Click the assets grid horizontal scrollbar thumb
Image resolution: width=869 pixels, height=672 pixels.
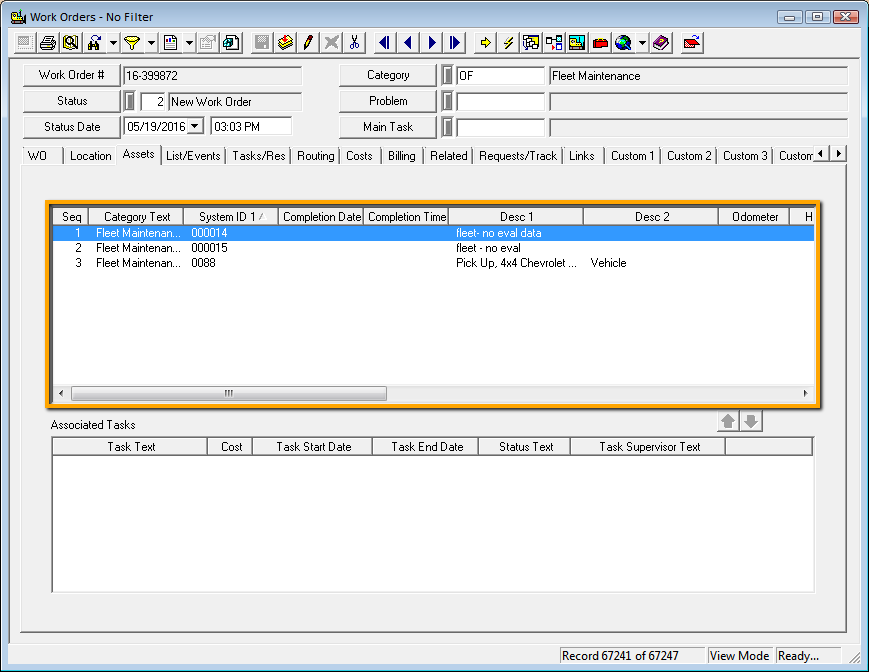pos(229,393)
